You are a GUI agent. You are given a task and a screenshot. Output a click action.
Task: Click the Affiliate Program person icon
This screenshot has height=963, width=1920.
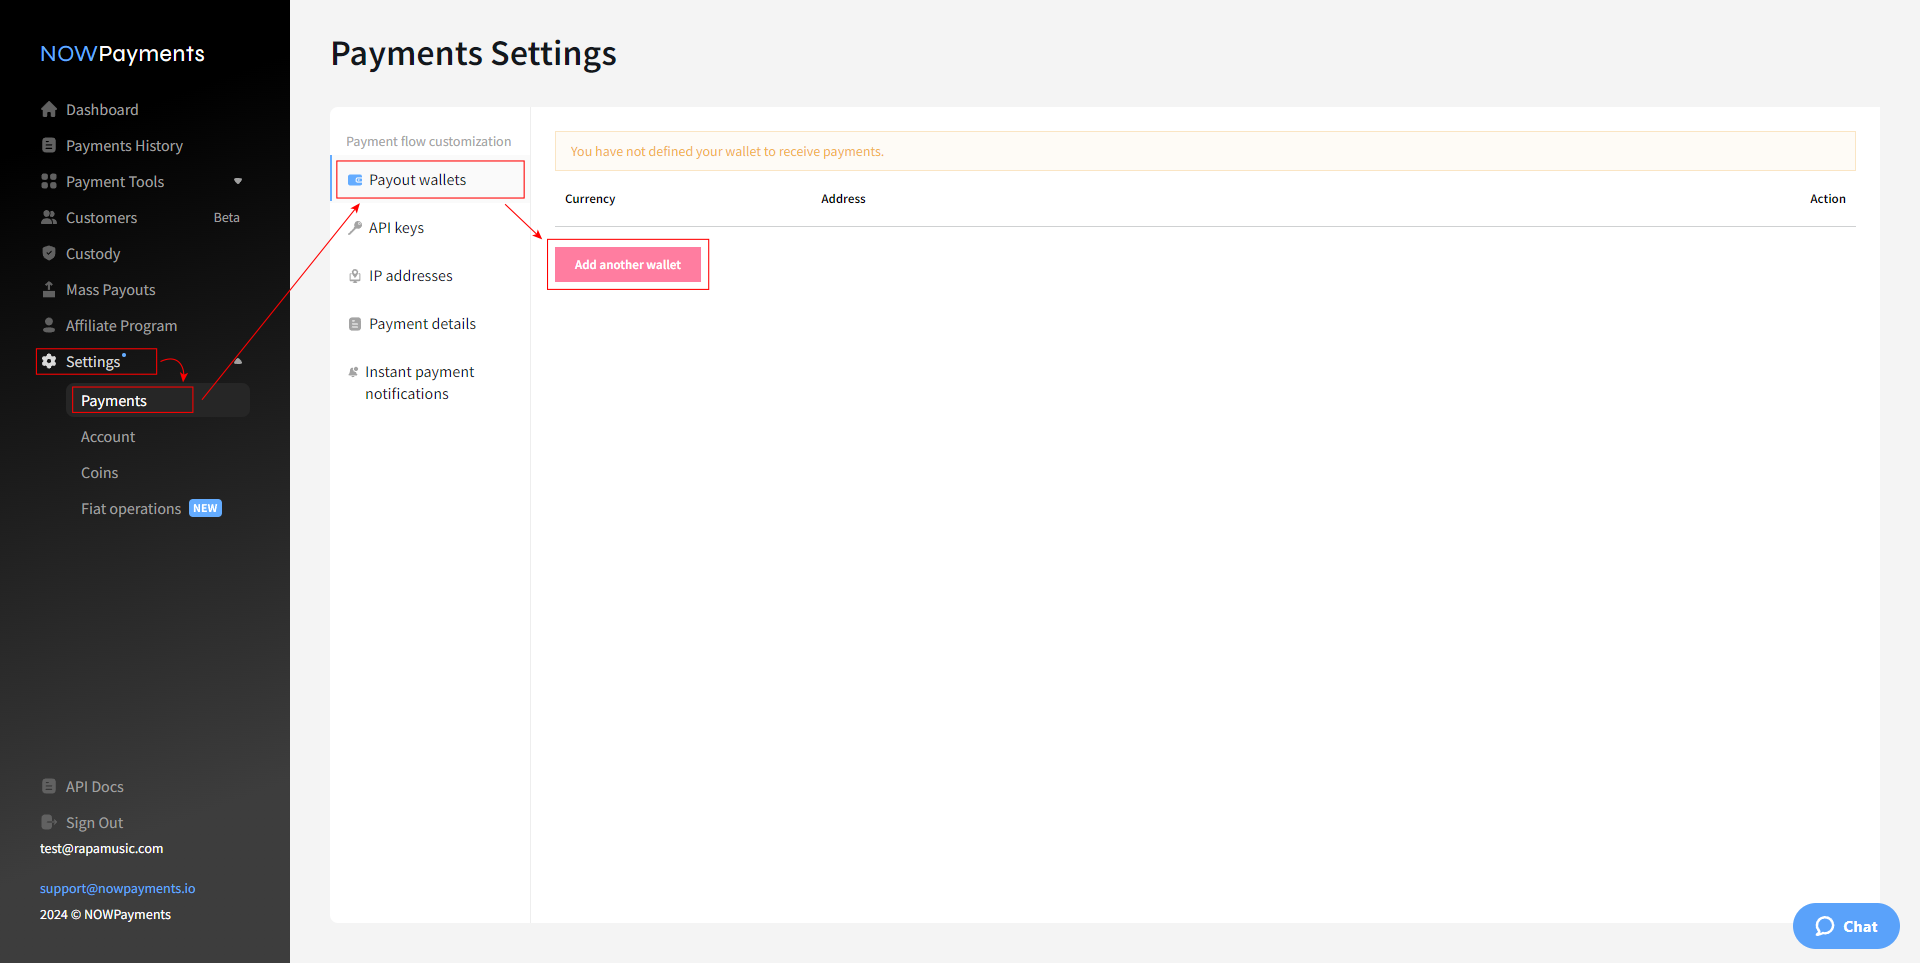coord(49,325)
